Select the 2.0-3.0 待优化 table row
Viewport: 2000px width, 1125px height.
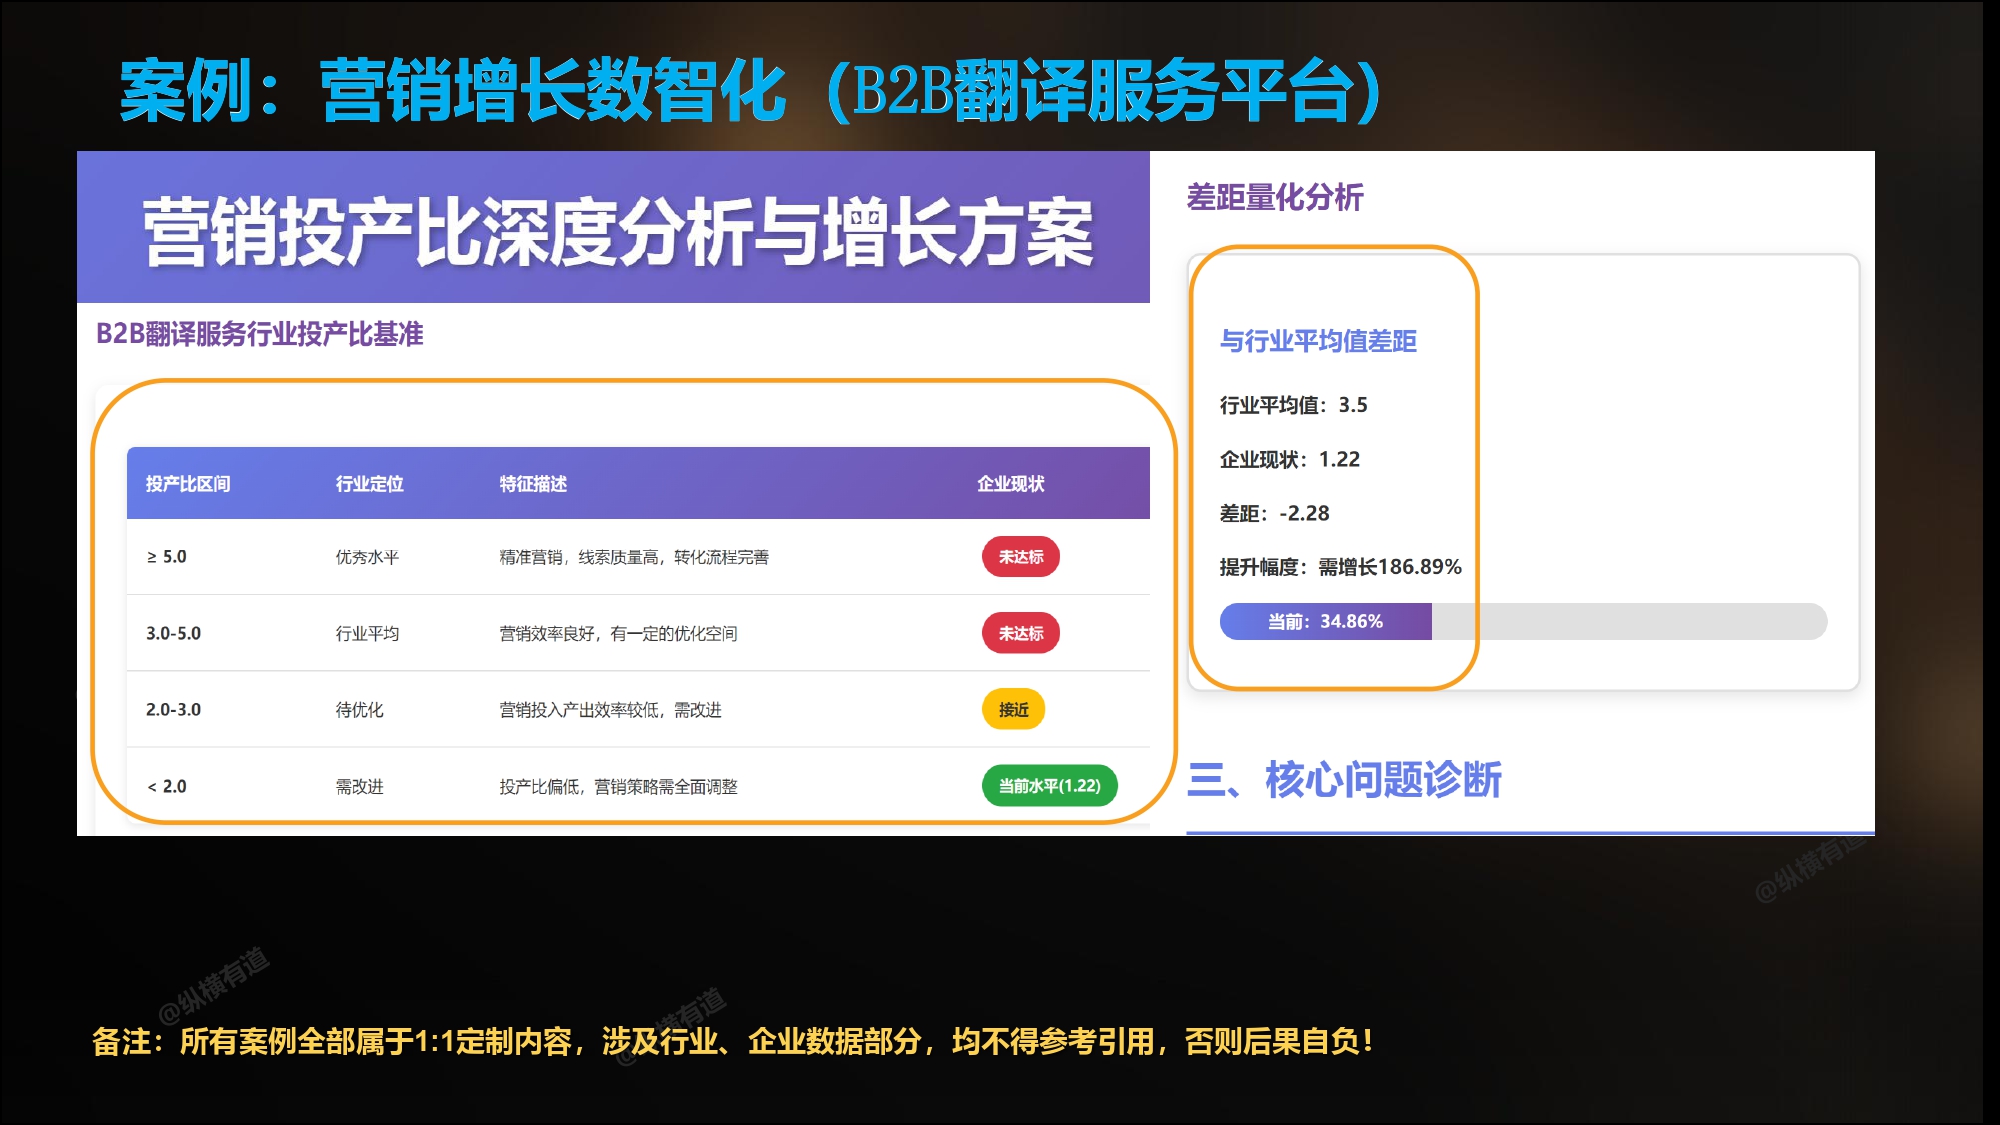(x=638, y=709)
